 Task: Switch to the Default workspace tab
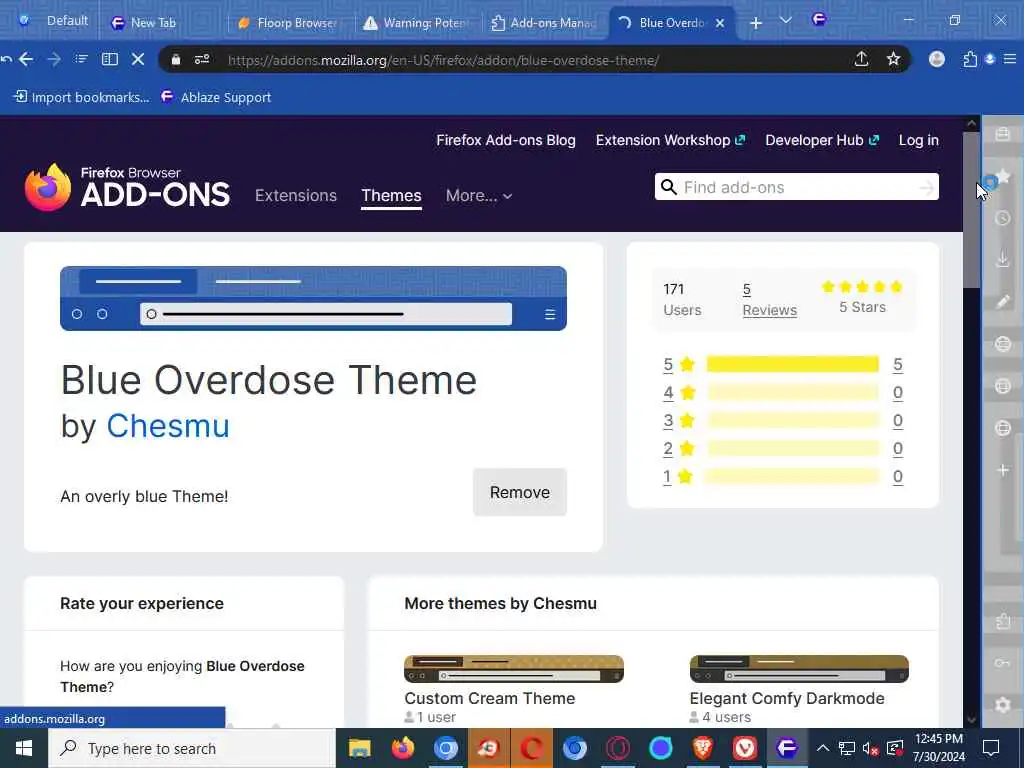coord(54,21)
